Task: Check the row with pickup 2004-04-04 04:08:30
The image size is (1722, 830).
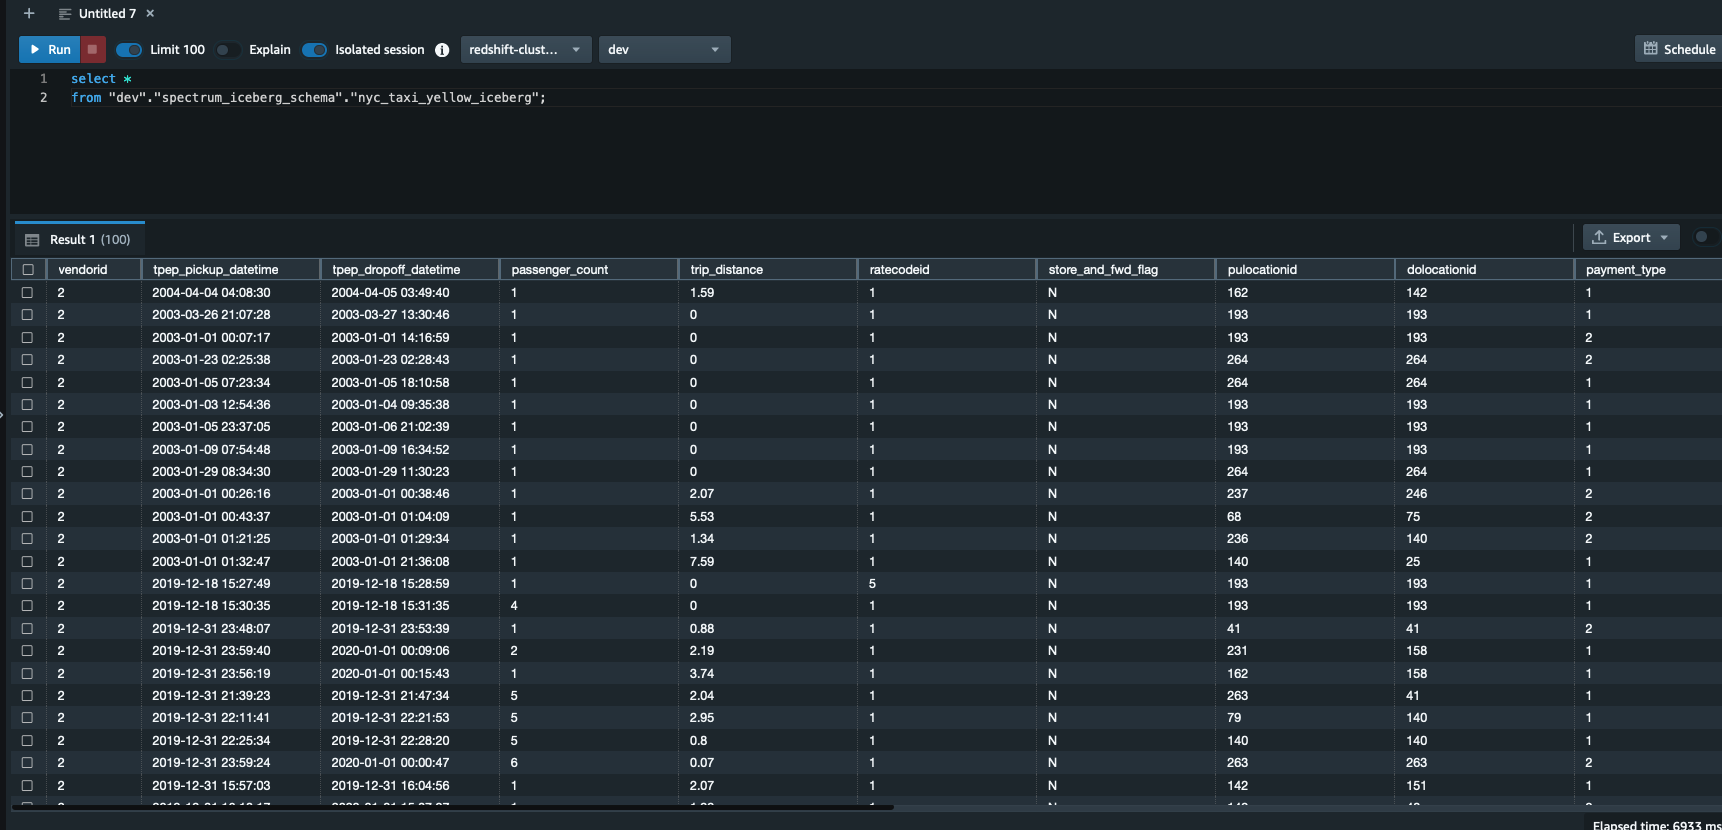Action: [27, 292]
